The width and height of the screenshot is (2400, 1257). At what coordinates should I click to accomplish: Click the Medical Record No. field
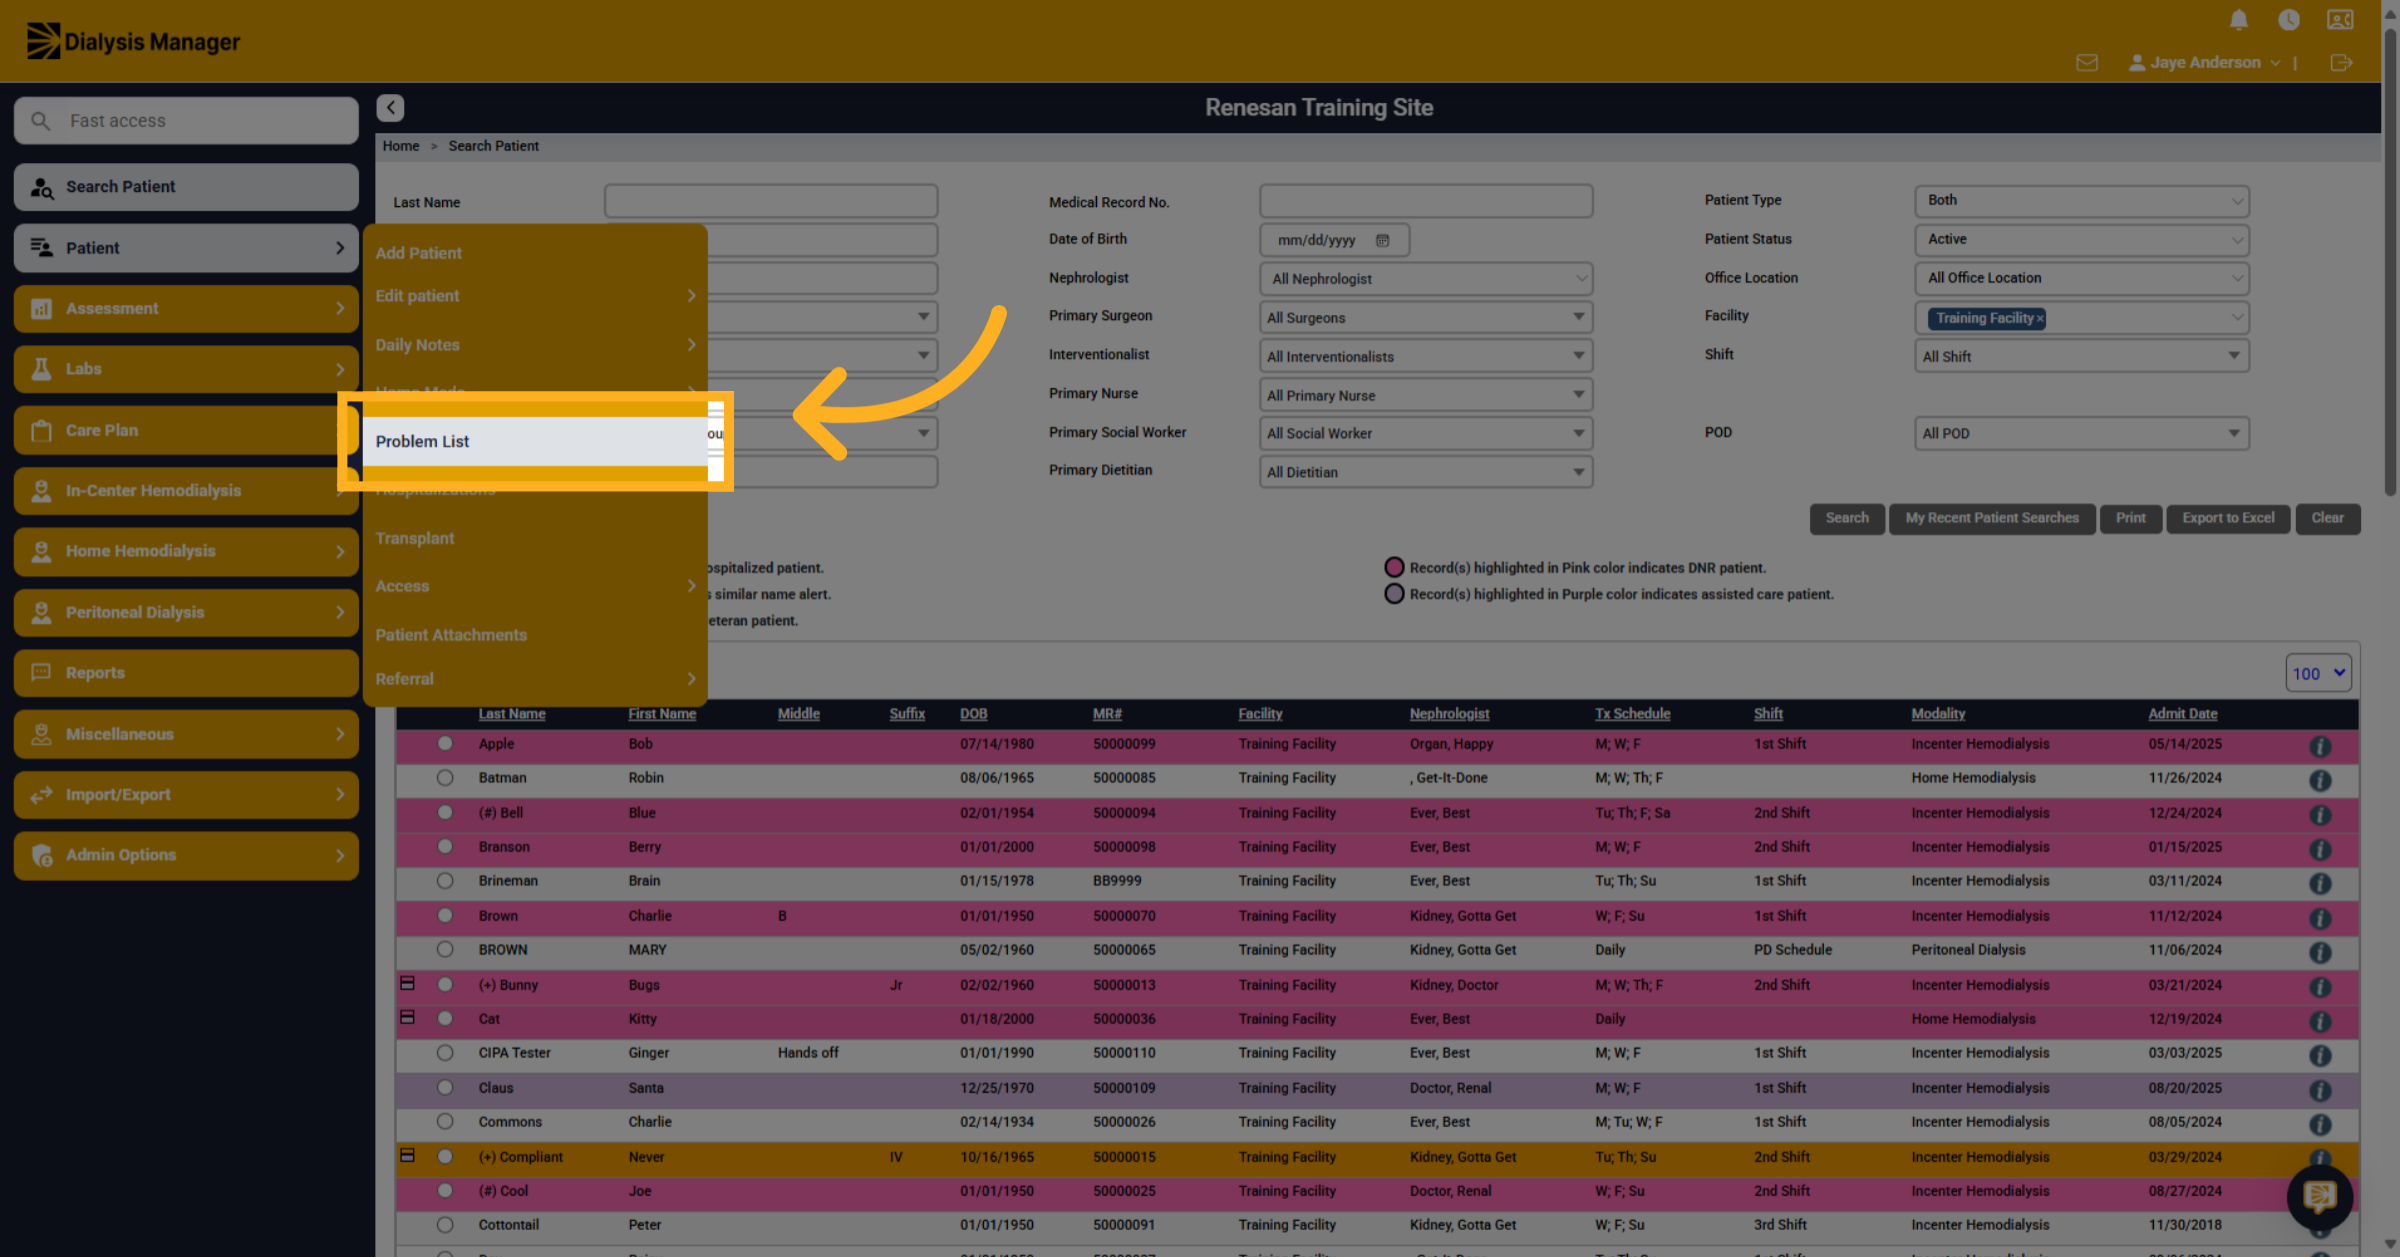pos(1425,201)
